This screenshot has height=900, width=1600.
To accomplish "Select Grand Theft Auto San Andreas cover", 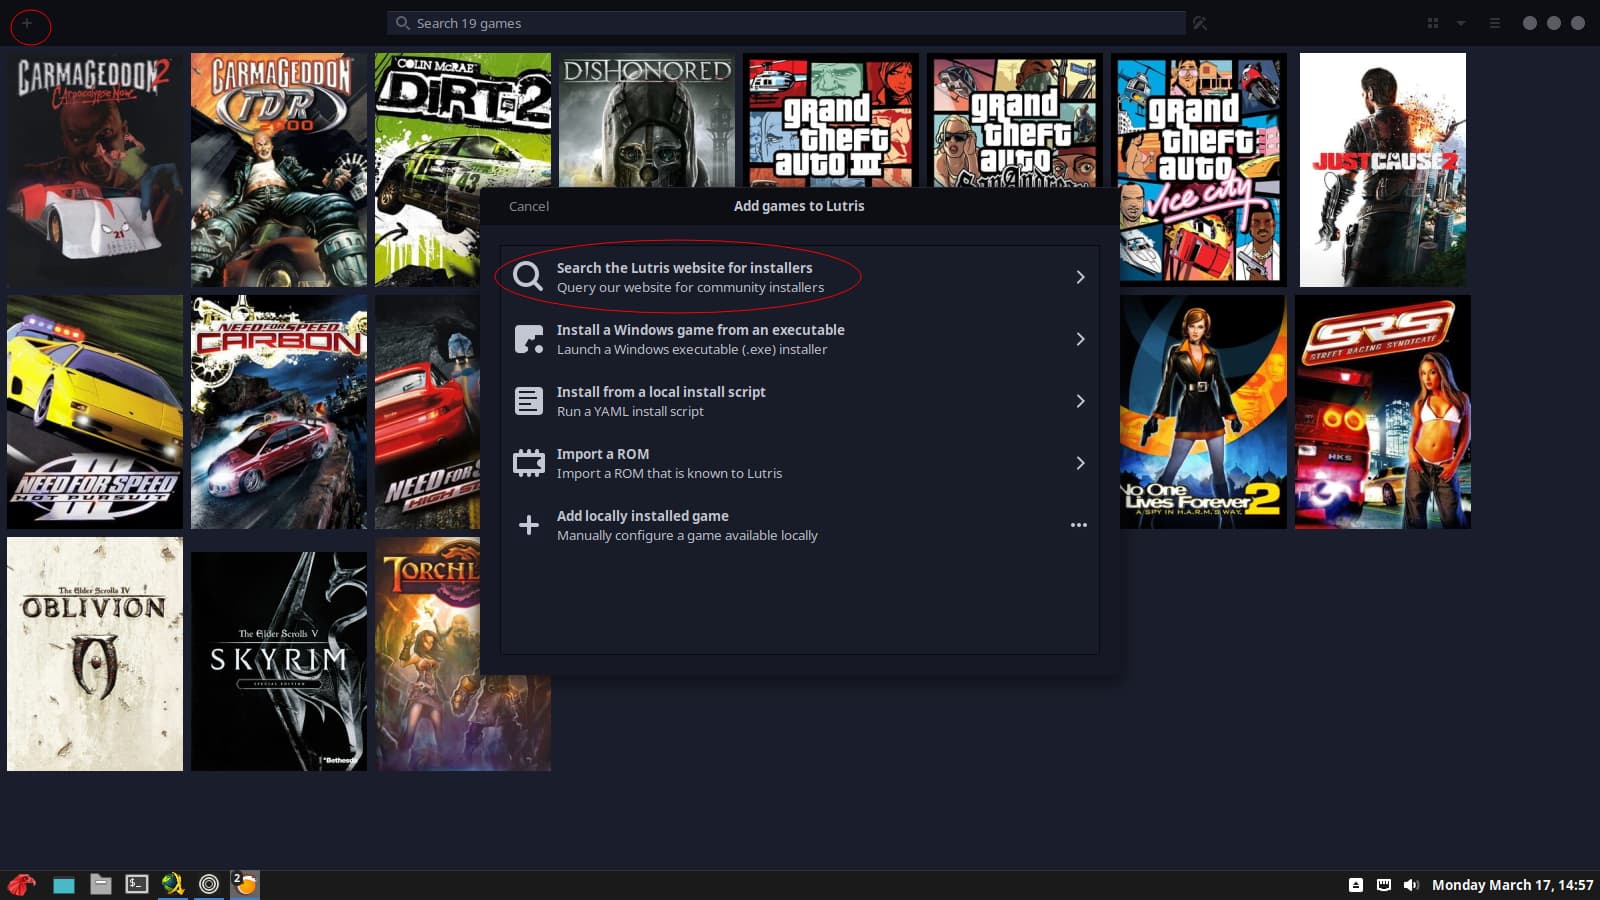I will point(1015,120).
